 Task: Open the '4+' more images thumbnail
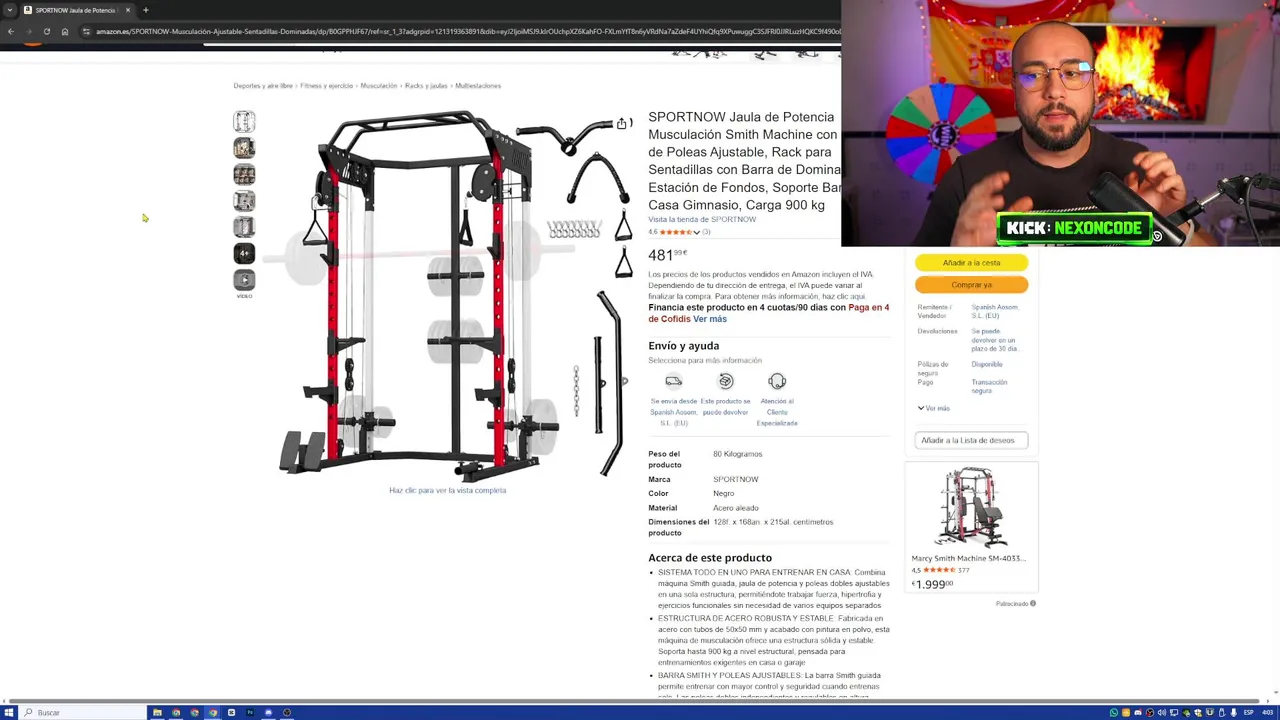click(244, 253)
